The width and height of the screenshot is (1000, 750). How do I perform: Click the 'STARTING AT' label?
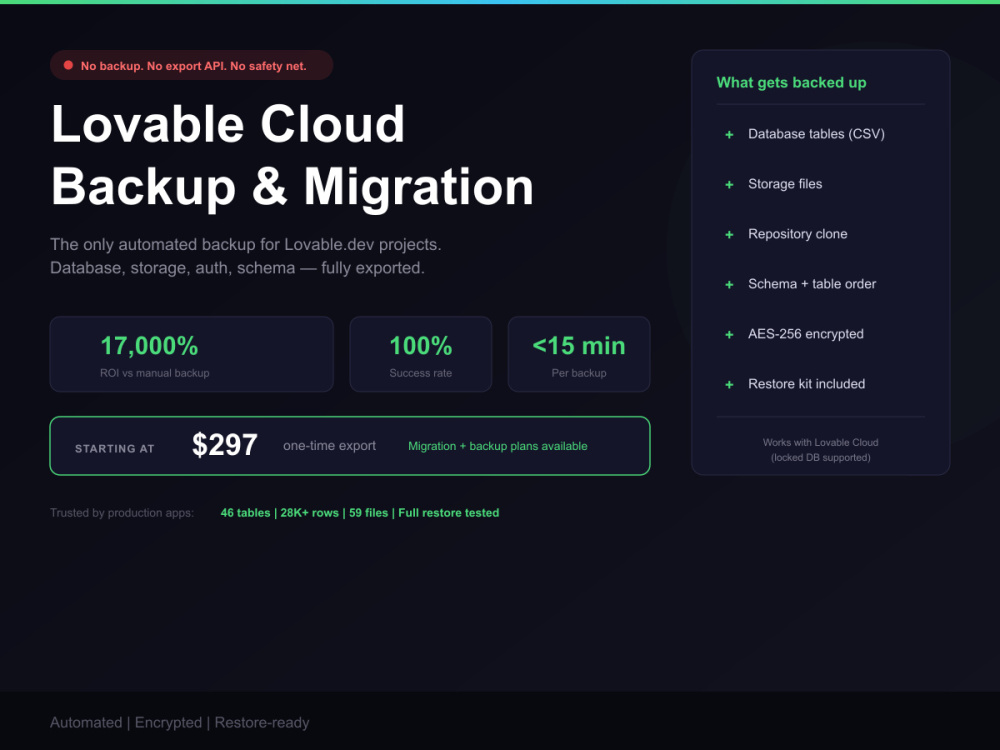coord(115,448)
